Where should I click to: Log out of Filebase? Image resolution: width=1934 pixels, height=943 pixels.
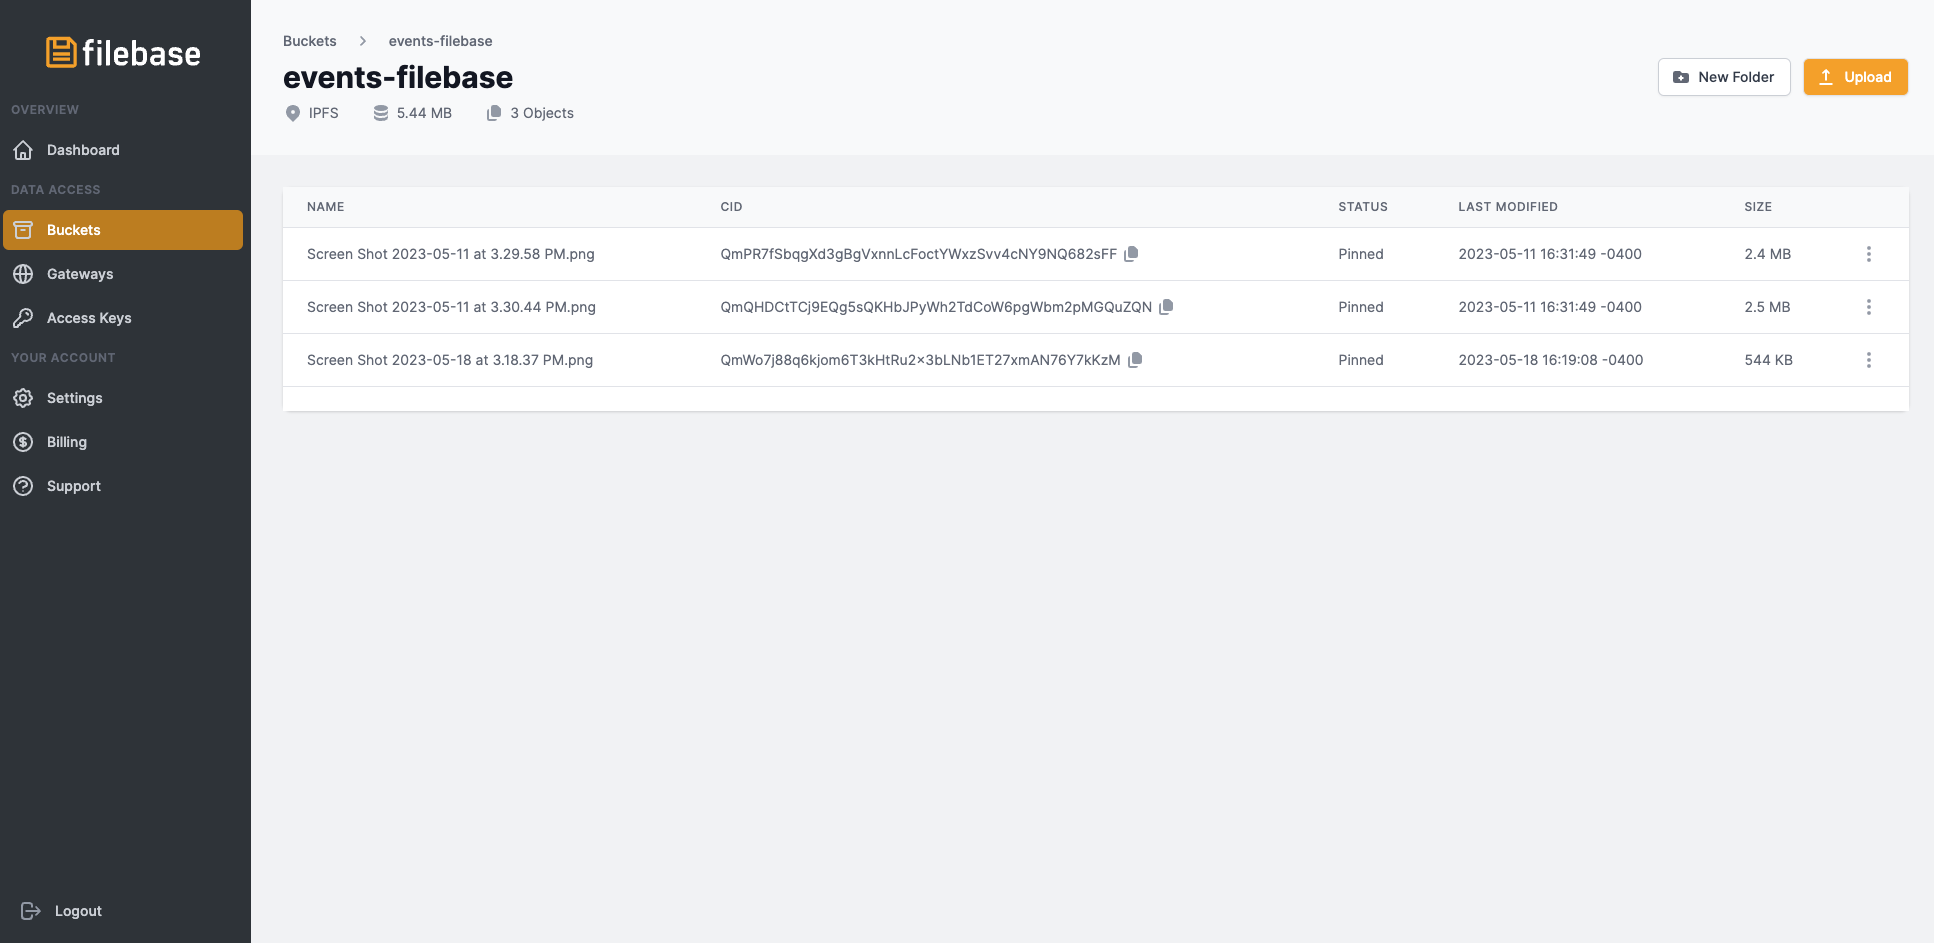(62, 911)
